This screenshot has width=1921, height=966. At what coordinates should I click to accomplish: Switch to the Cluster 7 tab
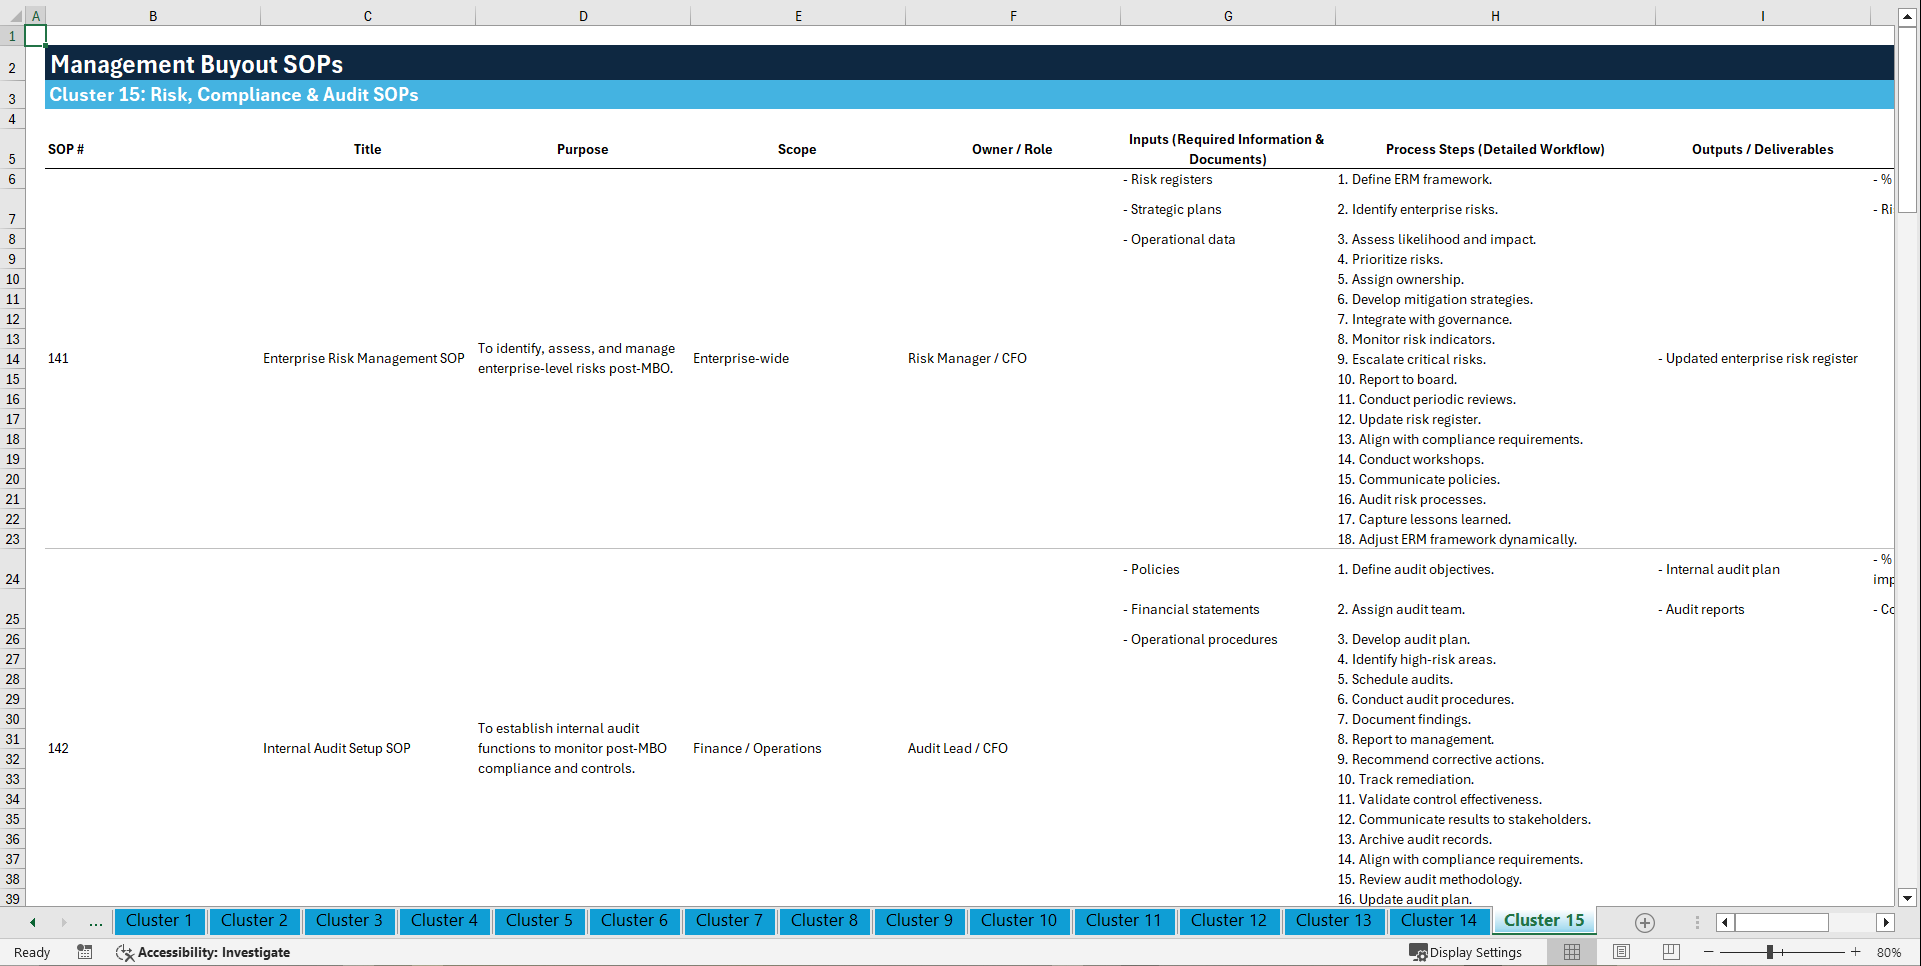pos(729,921)
